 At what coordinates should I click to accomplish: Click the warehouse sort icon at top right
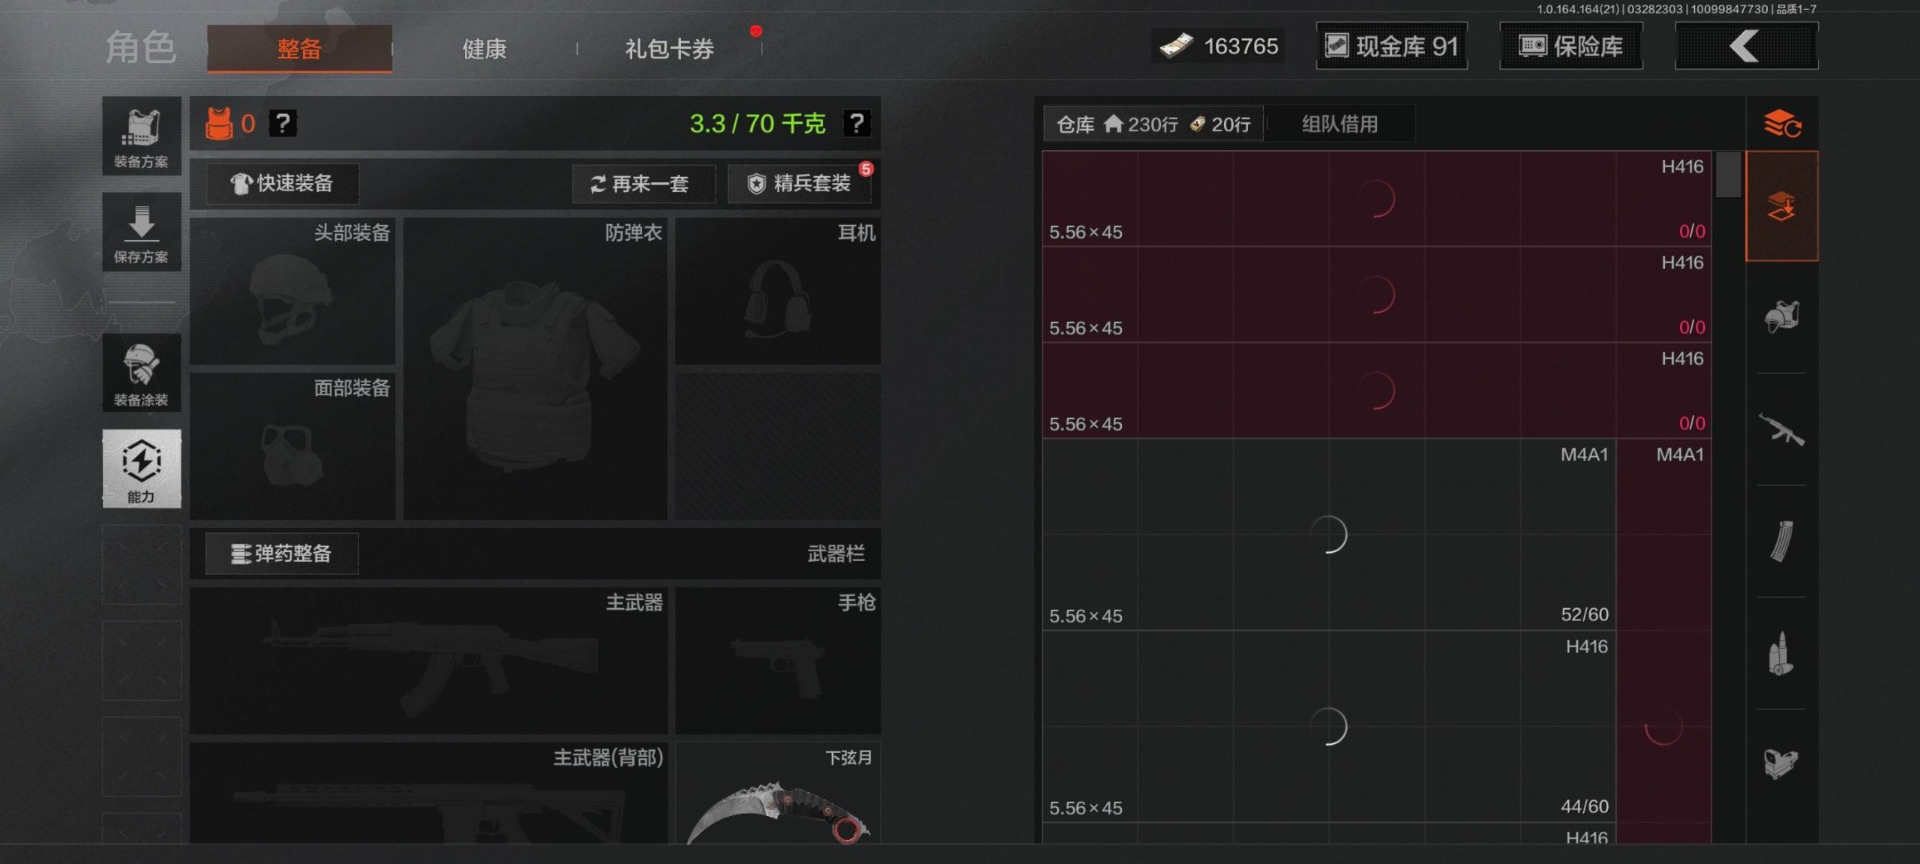(1782, 124)
